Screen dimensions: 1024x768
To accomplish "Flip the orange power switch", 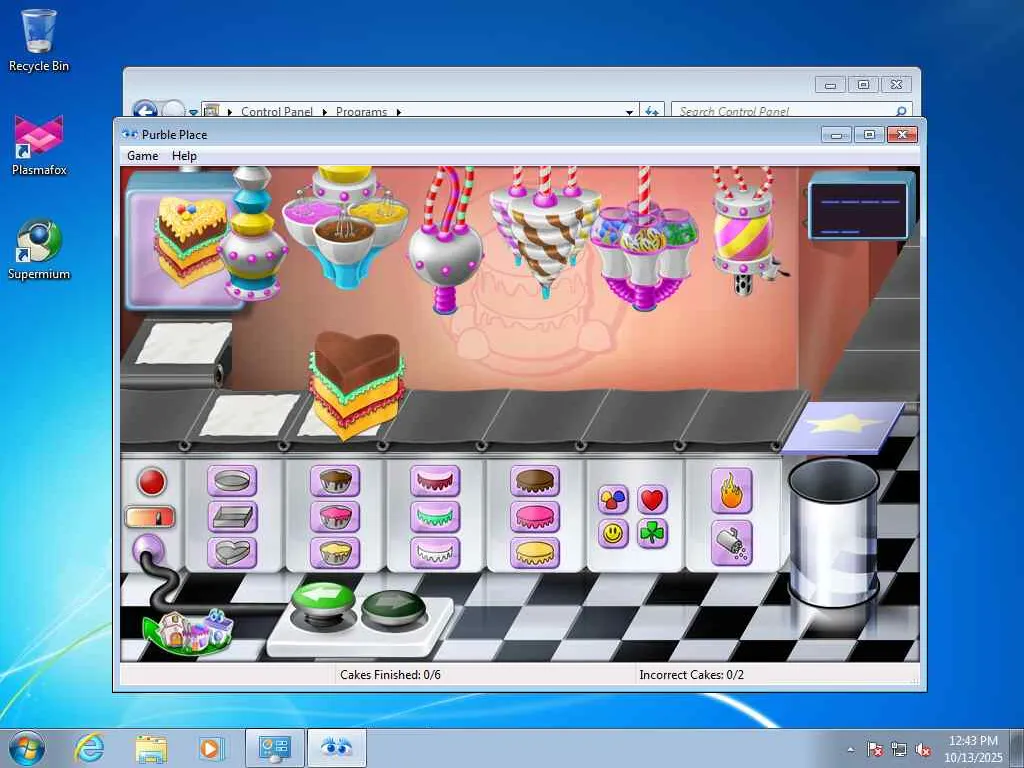I will pyautogui.click(x=150, y=517).
